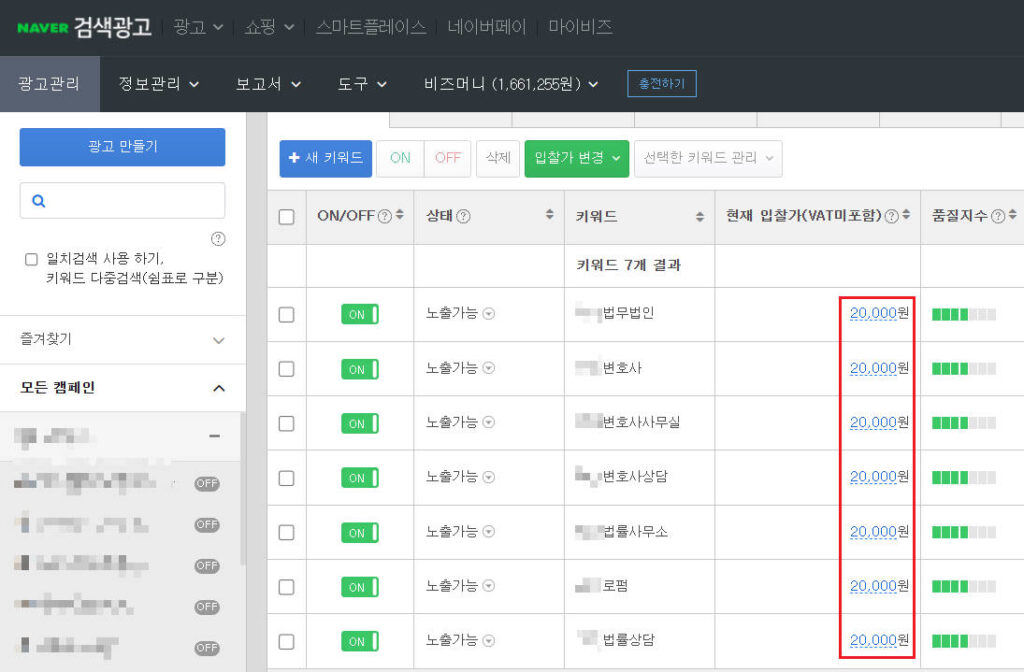The width and height of the screenshot is (1024, 672).
Task: Click the 품질지수 bar for 변호사 row
Action: pyautogui.click(x=964, y=369)
